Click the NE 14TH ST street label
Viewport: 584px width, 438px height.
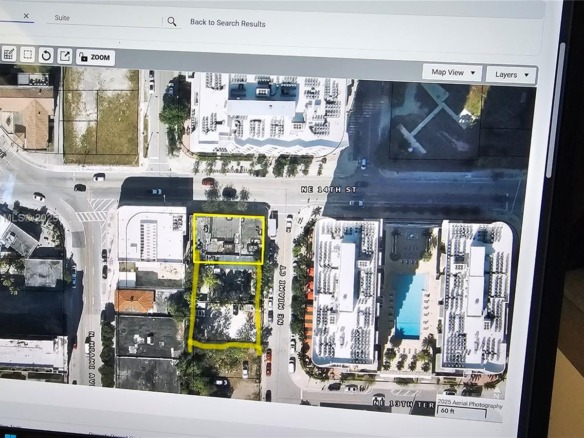click(328, 190)
